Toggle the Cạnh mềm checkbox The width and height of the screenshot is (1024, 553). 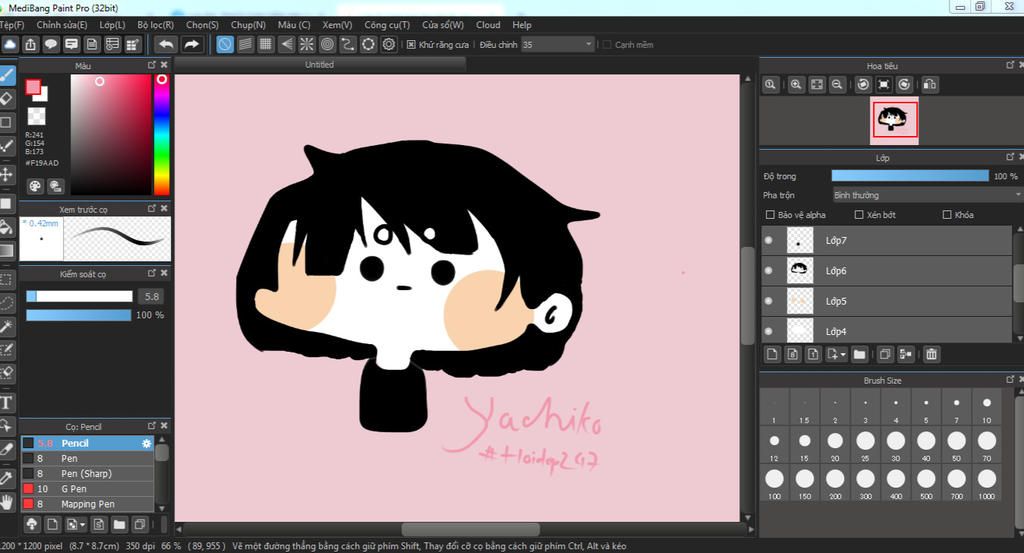607,44
